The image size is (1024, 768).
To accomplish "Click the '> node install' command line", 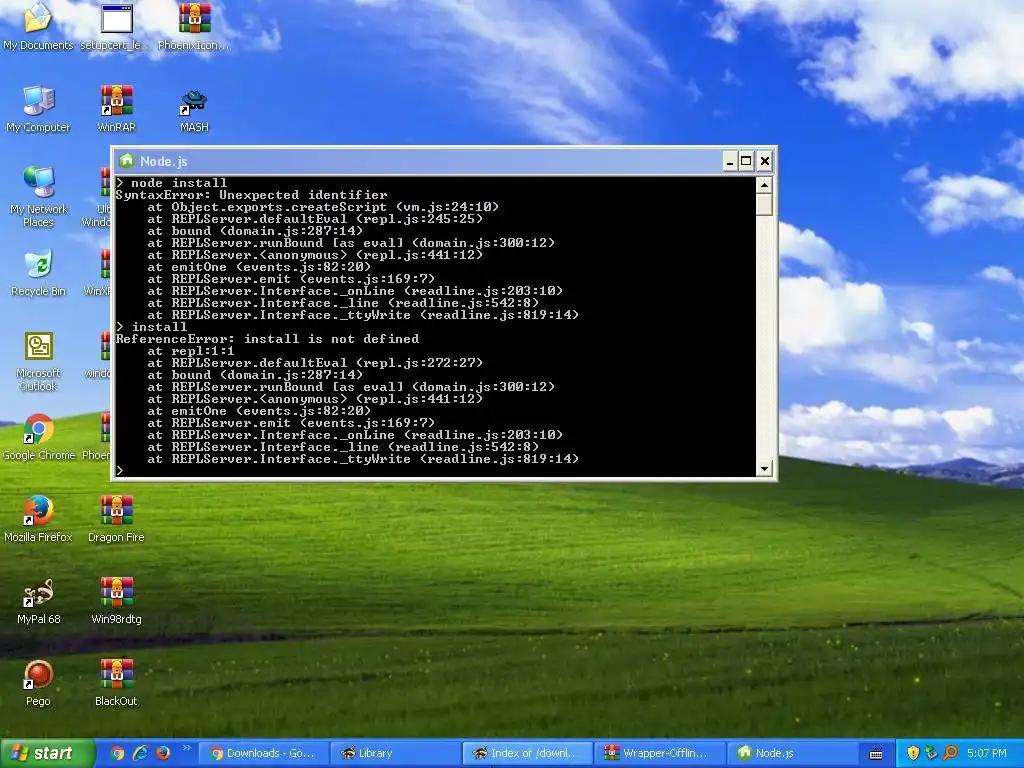I will pos(172,183).
